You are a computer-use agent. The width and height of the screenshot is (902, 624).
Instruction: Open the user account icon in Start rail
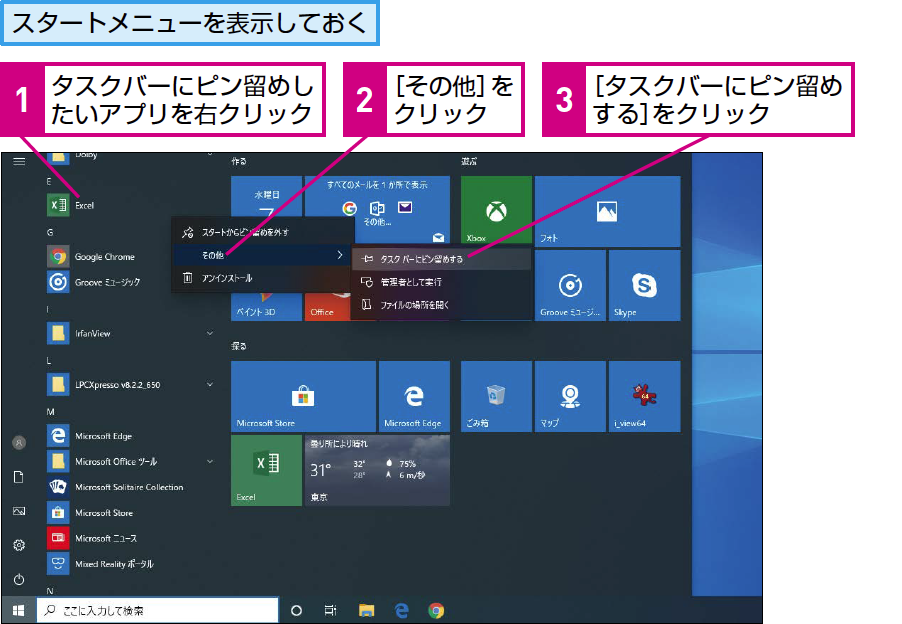(19, 442)
